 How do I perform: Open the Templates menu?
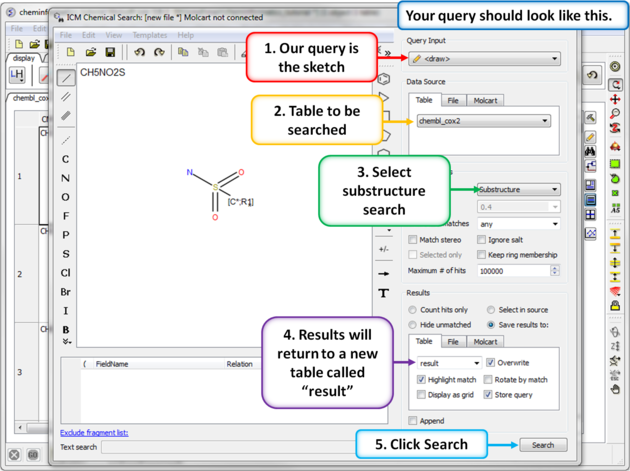(x=150, y=35)
